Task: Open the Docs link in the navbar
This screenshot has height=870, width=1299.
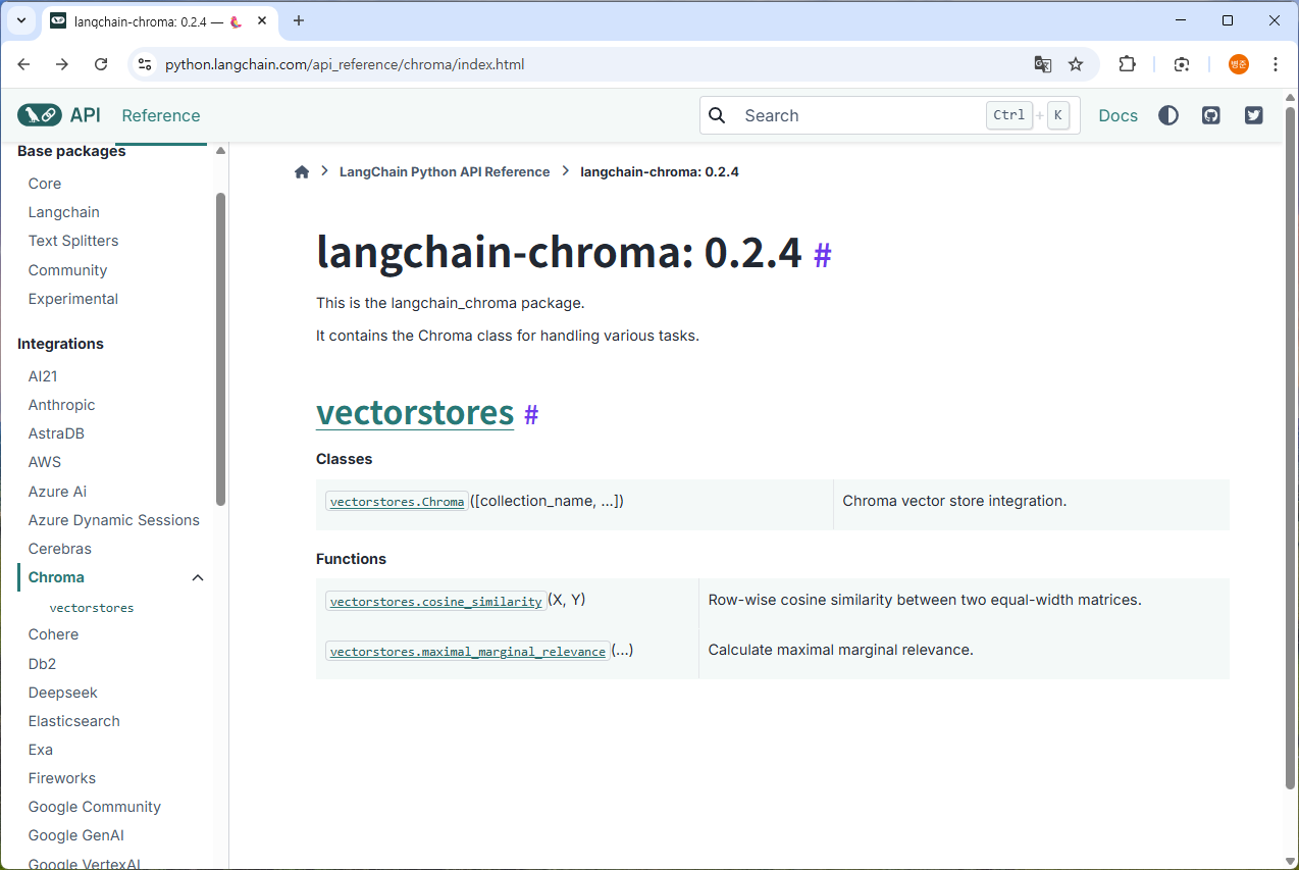Action: point(1118,115)
